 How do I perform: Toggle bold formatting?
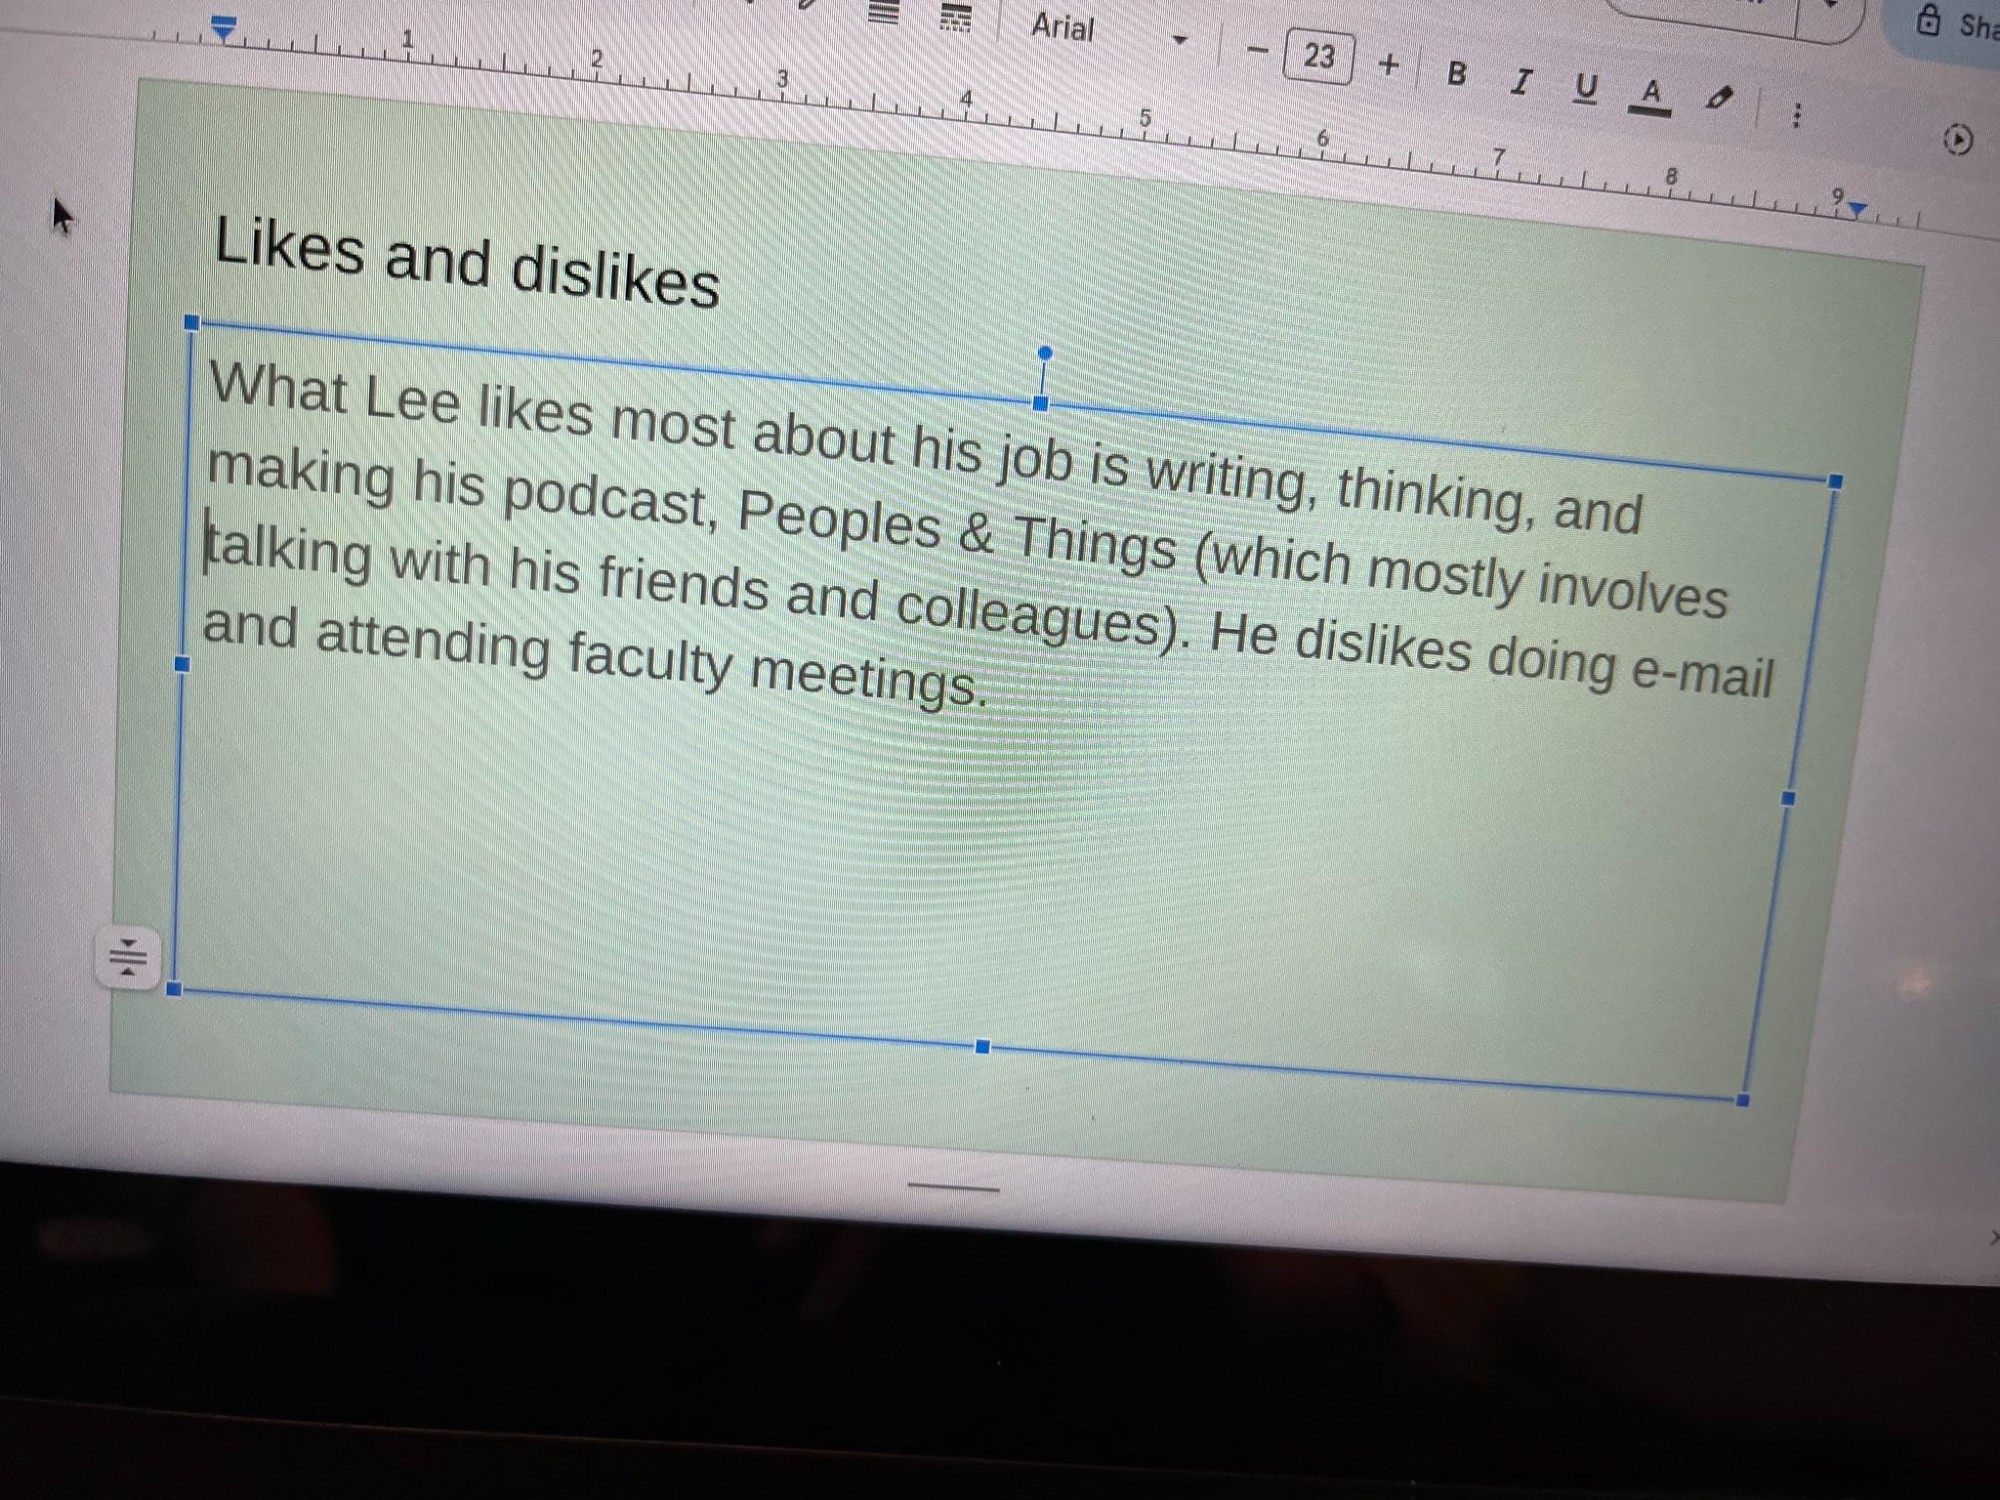(x=1457, y=73)
